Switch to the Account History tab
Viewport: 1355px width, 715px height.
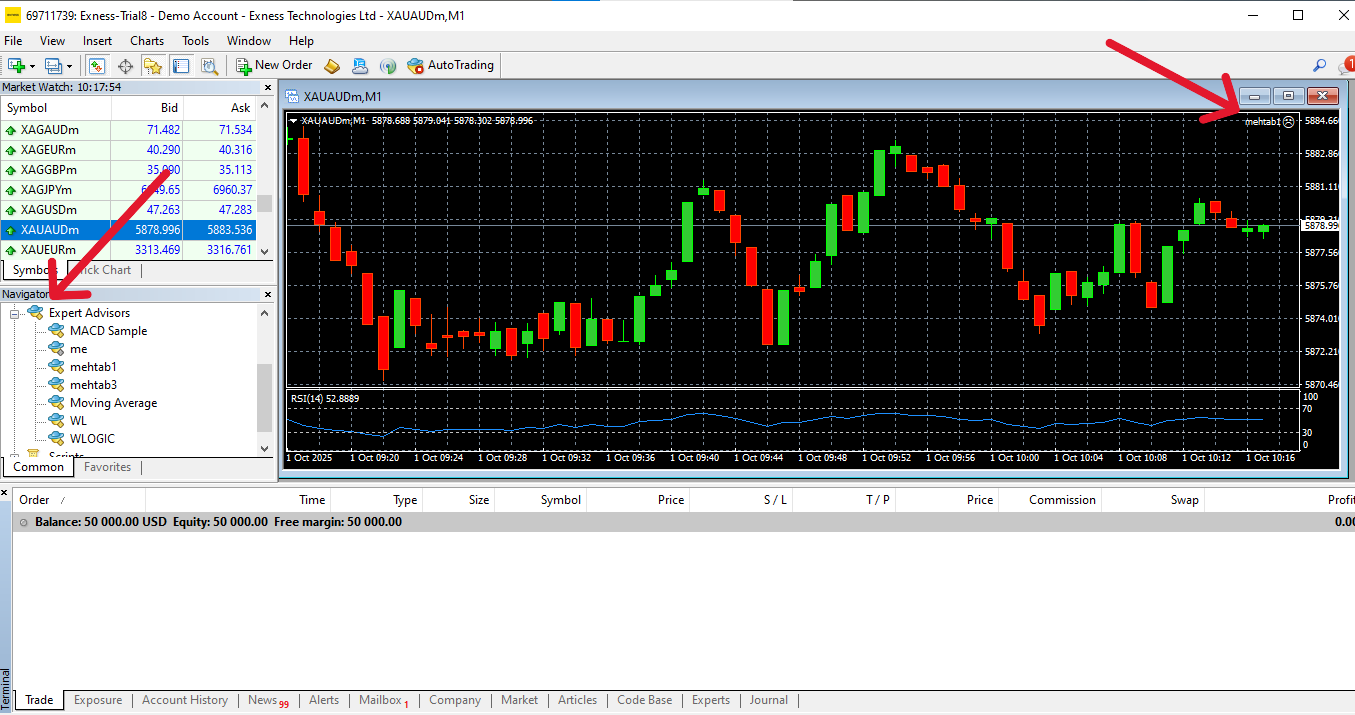pos(184,700)
